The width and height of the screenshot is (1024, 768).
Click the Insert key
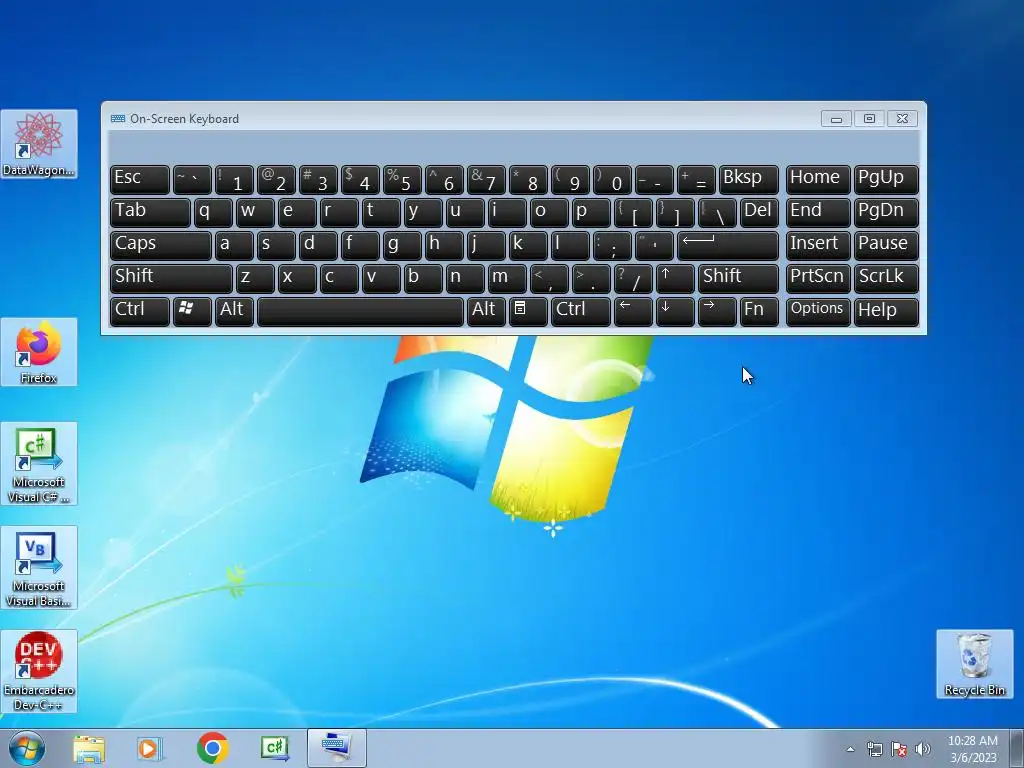click(x=818, y=246)
